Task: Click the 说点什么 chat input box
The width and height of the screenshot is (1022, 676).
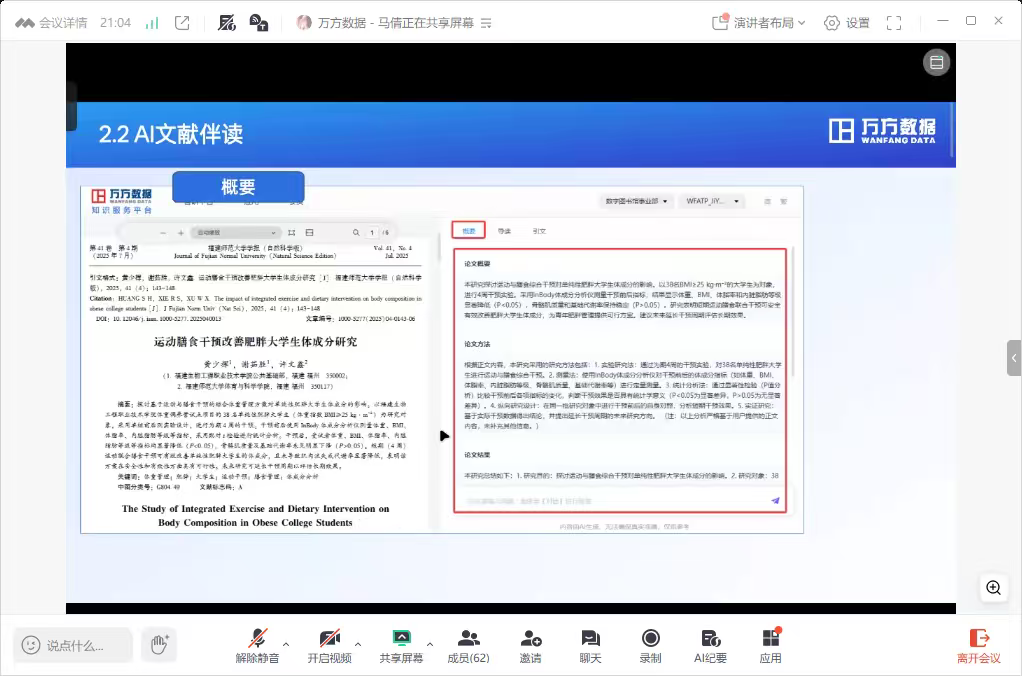Action: [75, 645]
